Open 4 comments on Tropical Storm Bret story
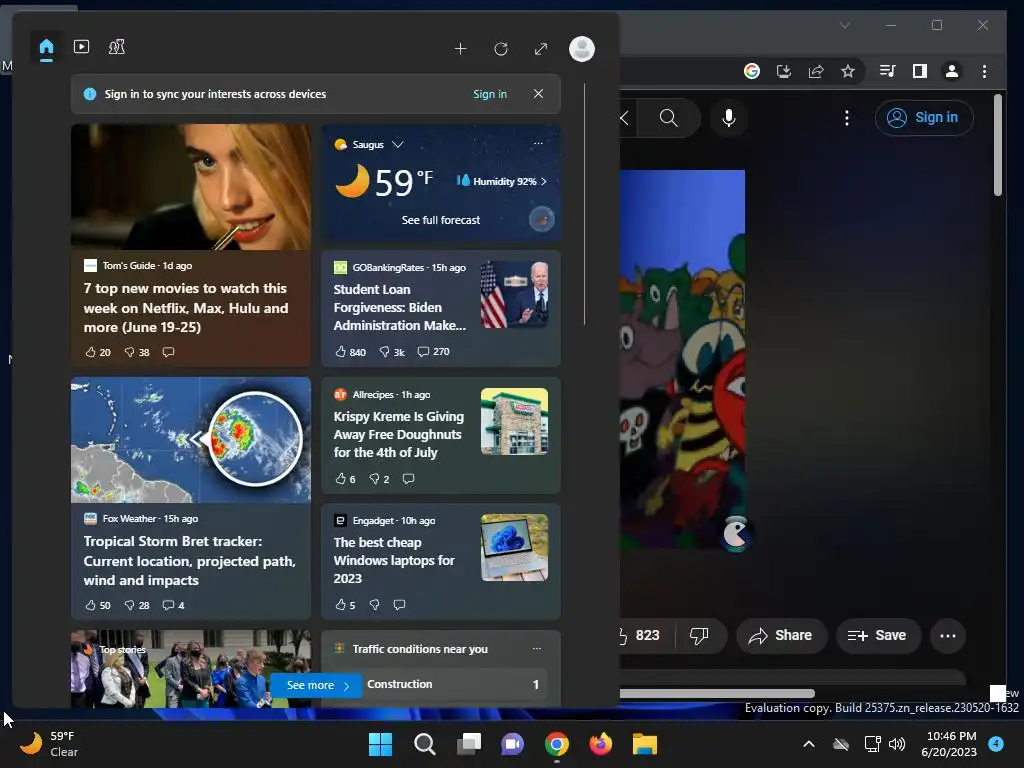This screenshot has height=768, width=1024. (173, 605)
